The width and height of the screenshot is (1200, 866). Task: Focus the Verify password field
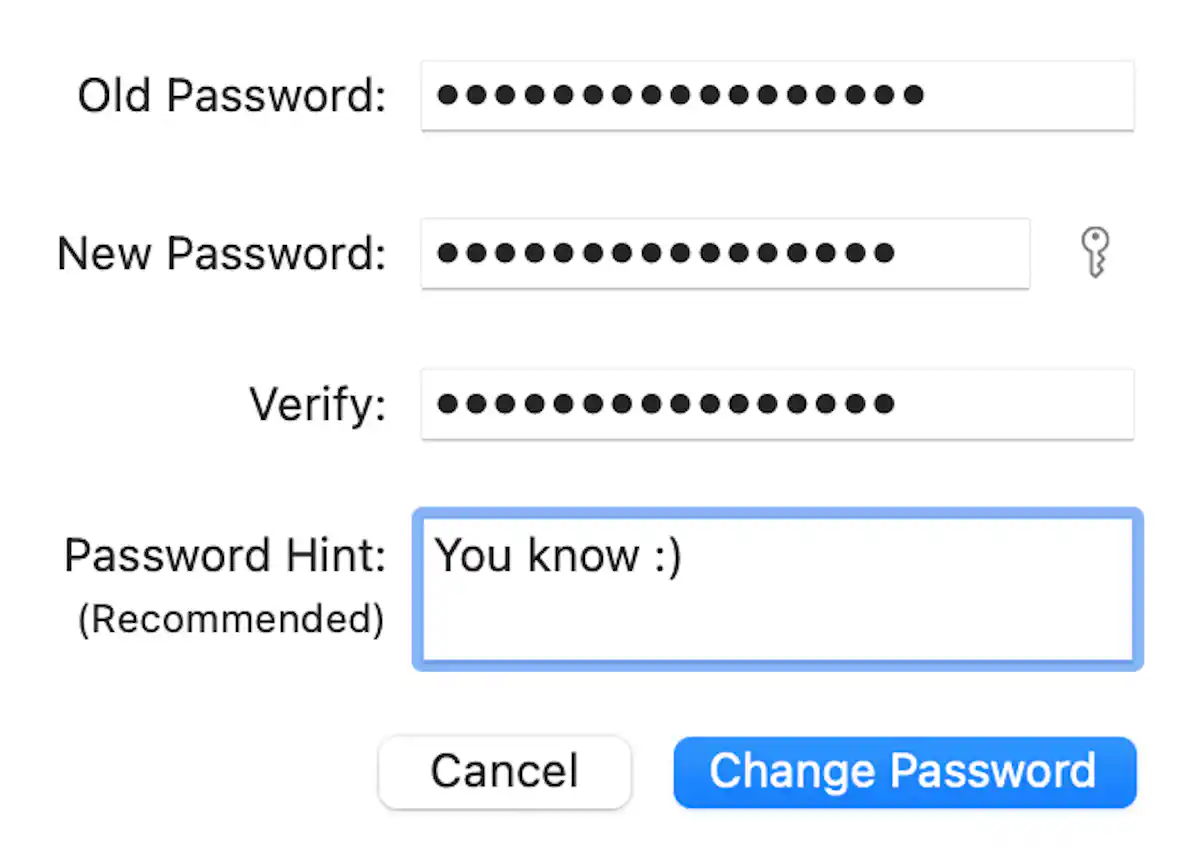tap(777, 404)
